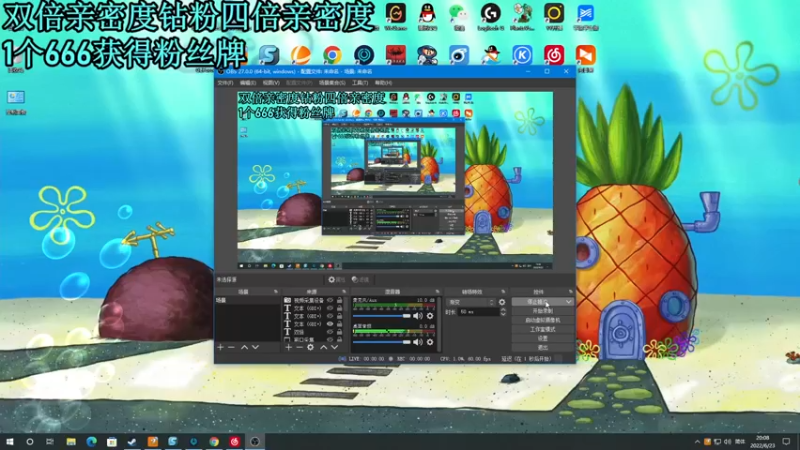The image size is (800, 450).
Task: Open the Google Chrome desktop shortcut
Action: (x=332, y=55)
